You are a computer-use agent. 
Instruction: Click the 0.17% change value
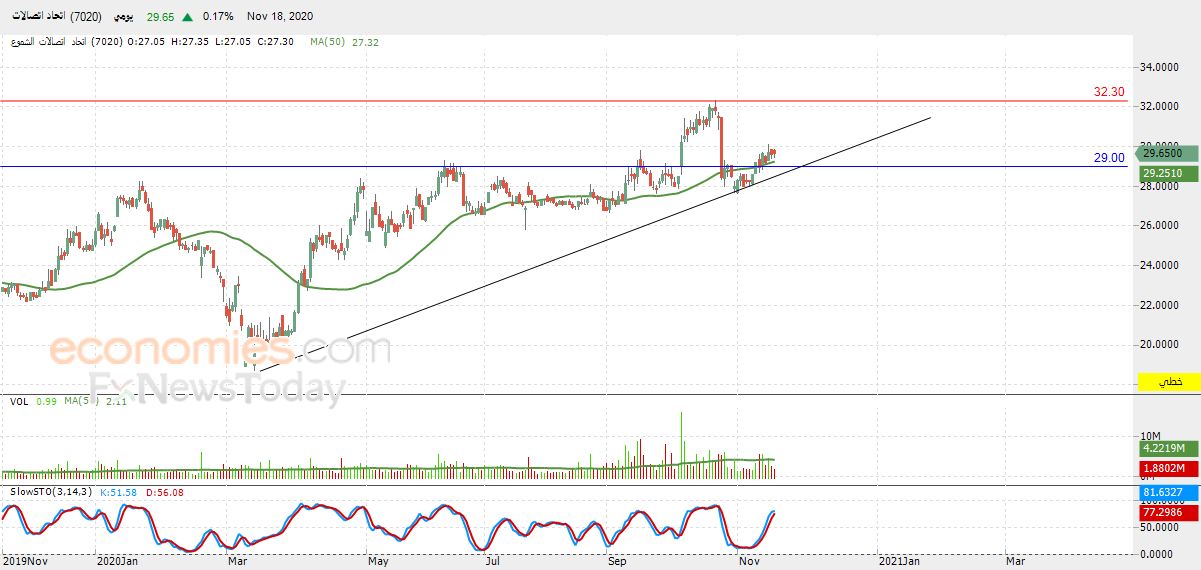pos(218,17)
